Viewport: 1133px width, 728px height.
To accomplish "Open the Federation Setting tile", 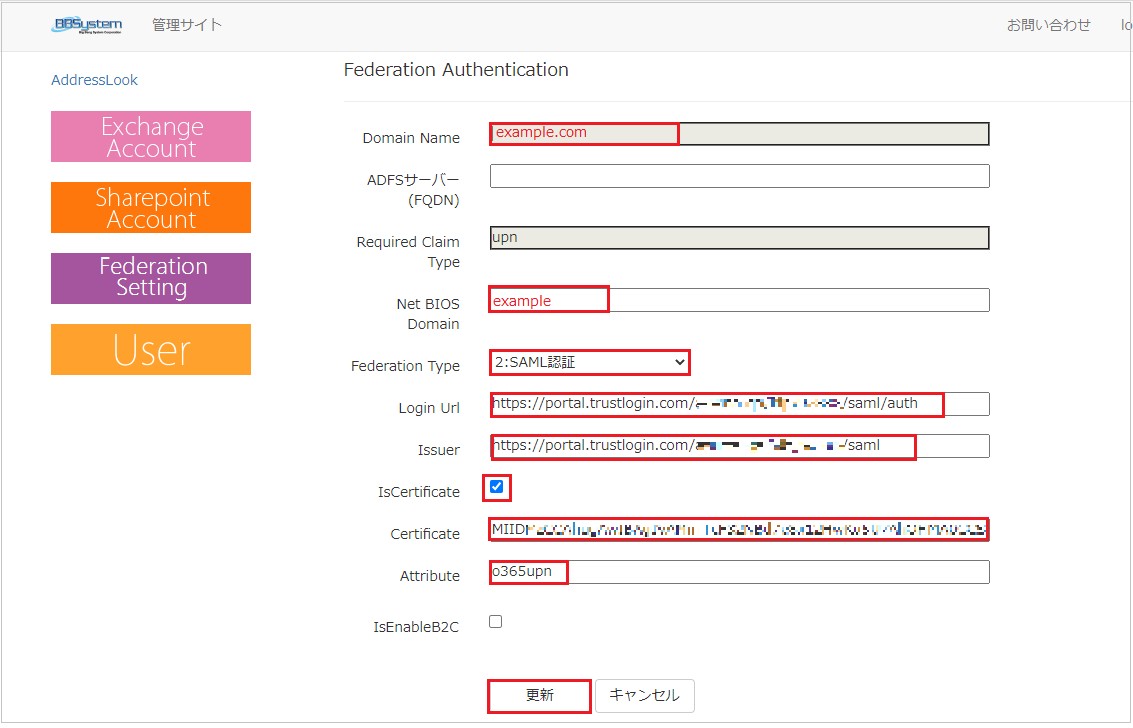I will click(x=151, y=278).
